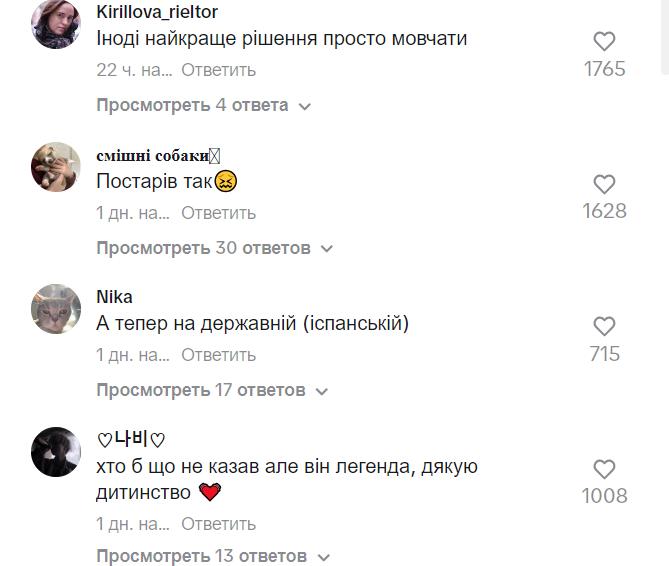The width and height of the screenshot is (669, 566).
Task: Like the 'Постарів так' comment heart
Action: pos(604,184)
